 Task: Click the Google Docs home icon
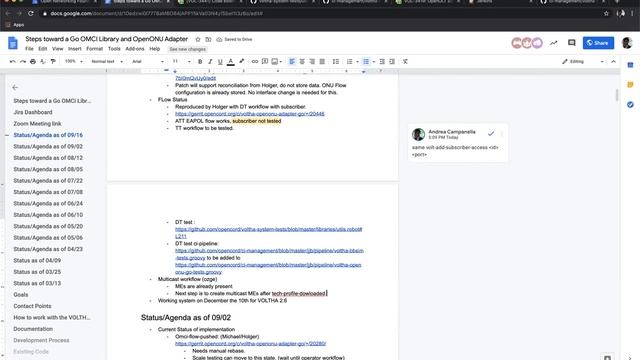(x=13, y=43)
